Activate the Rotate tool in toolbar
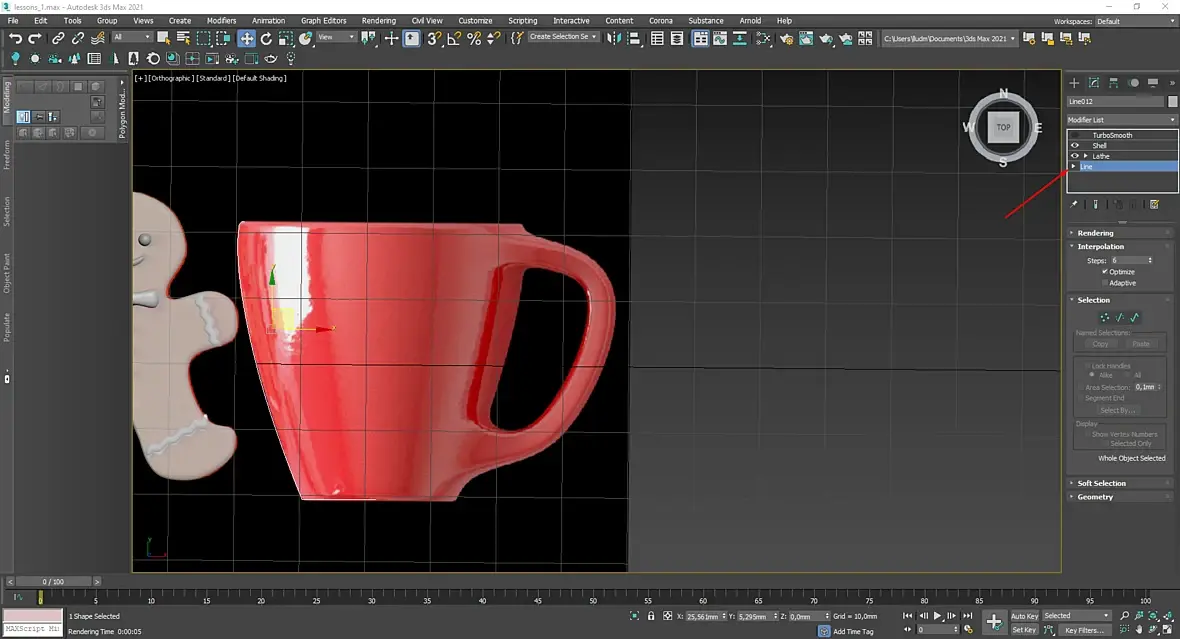1180x639 pixels. pyautogui.click(x=266, y=38)
